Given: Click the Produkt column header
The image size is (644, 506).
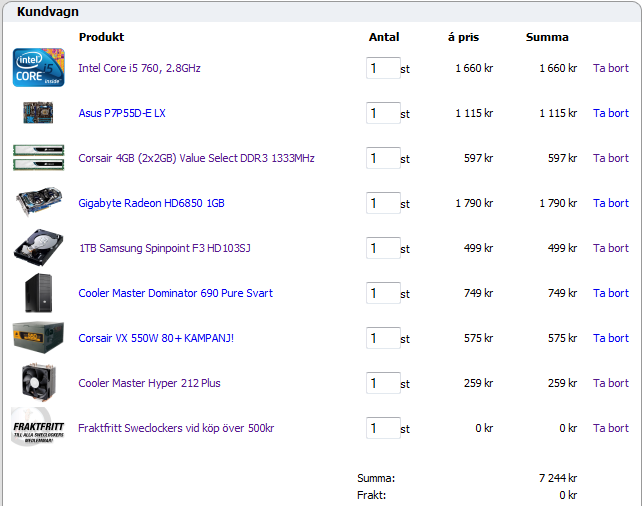Looking at the screenshot, I should click(x=101, y=37).
